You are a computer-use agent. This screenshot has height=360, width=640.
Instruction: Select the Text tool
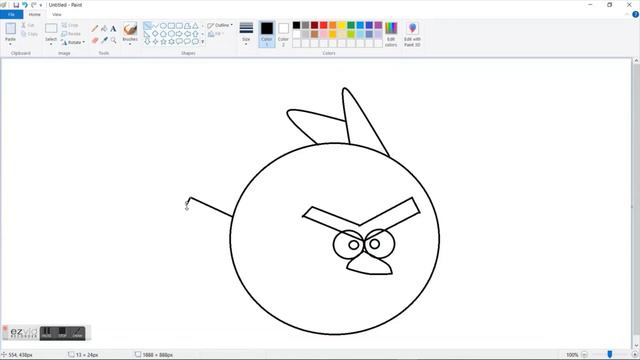pos(113,29)
